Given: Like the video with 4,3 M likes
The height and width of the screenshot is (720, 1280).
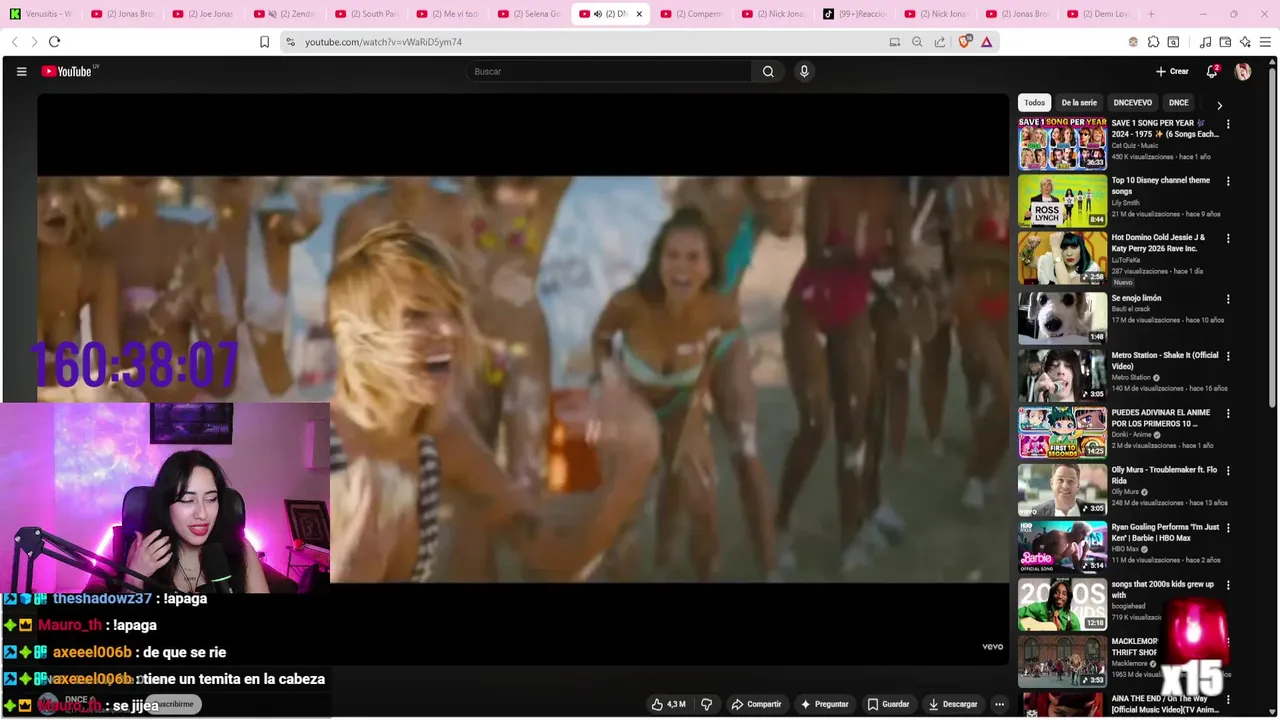Looking at the screenshot, I should click(x=667, y=704).
